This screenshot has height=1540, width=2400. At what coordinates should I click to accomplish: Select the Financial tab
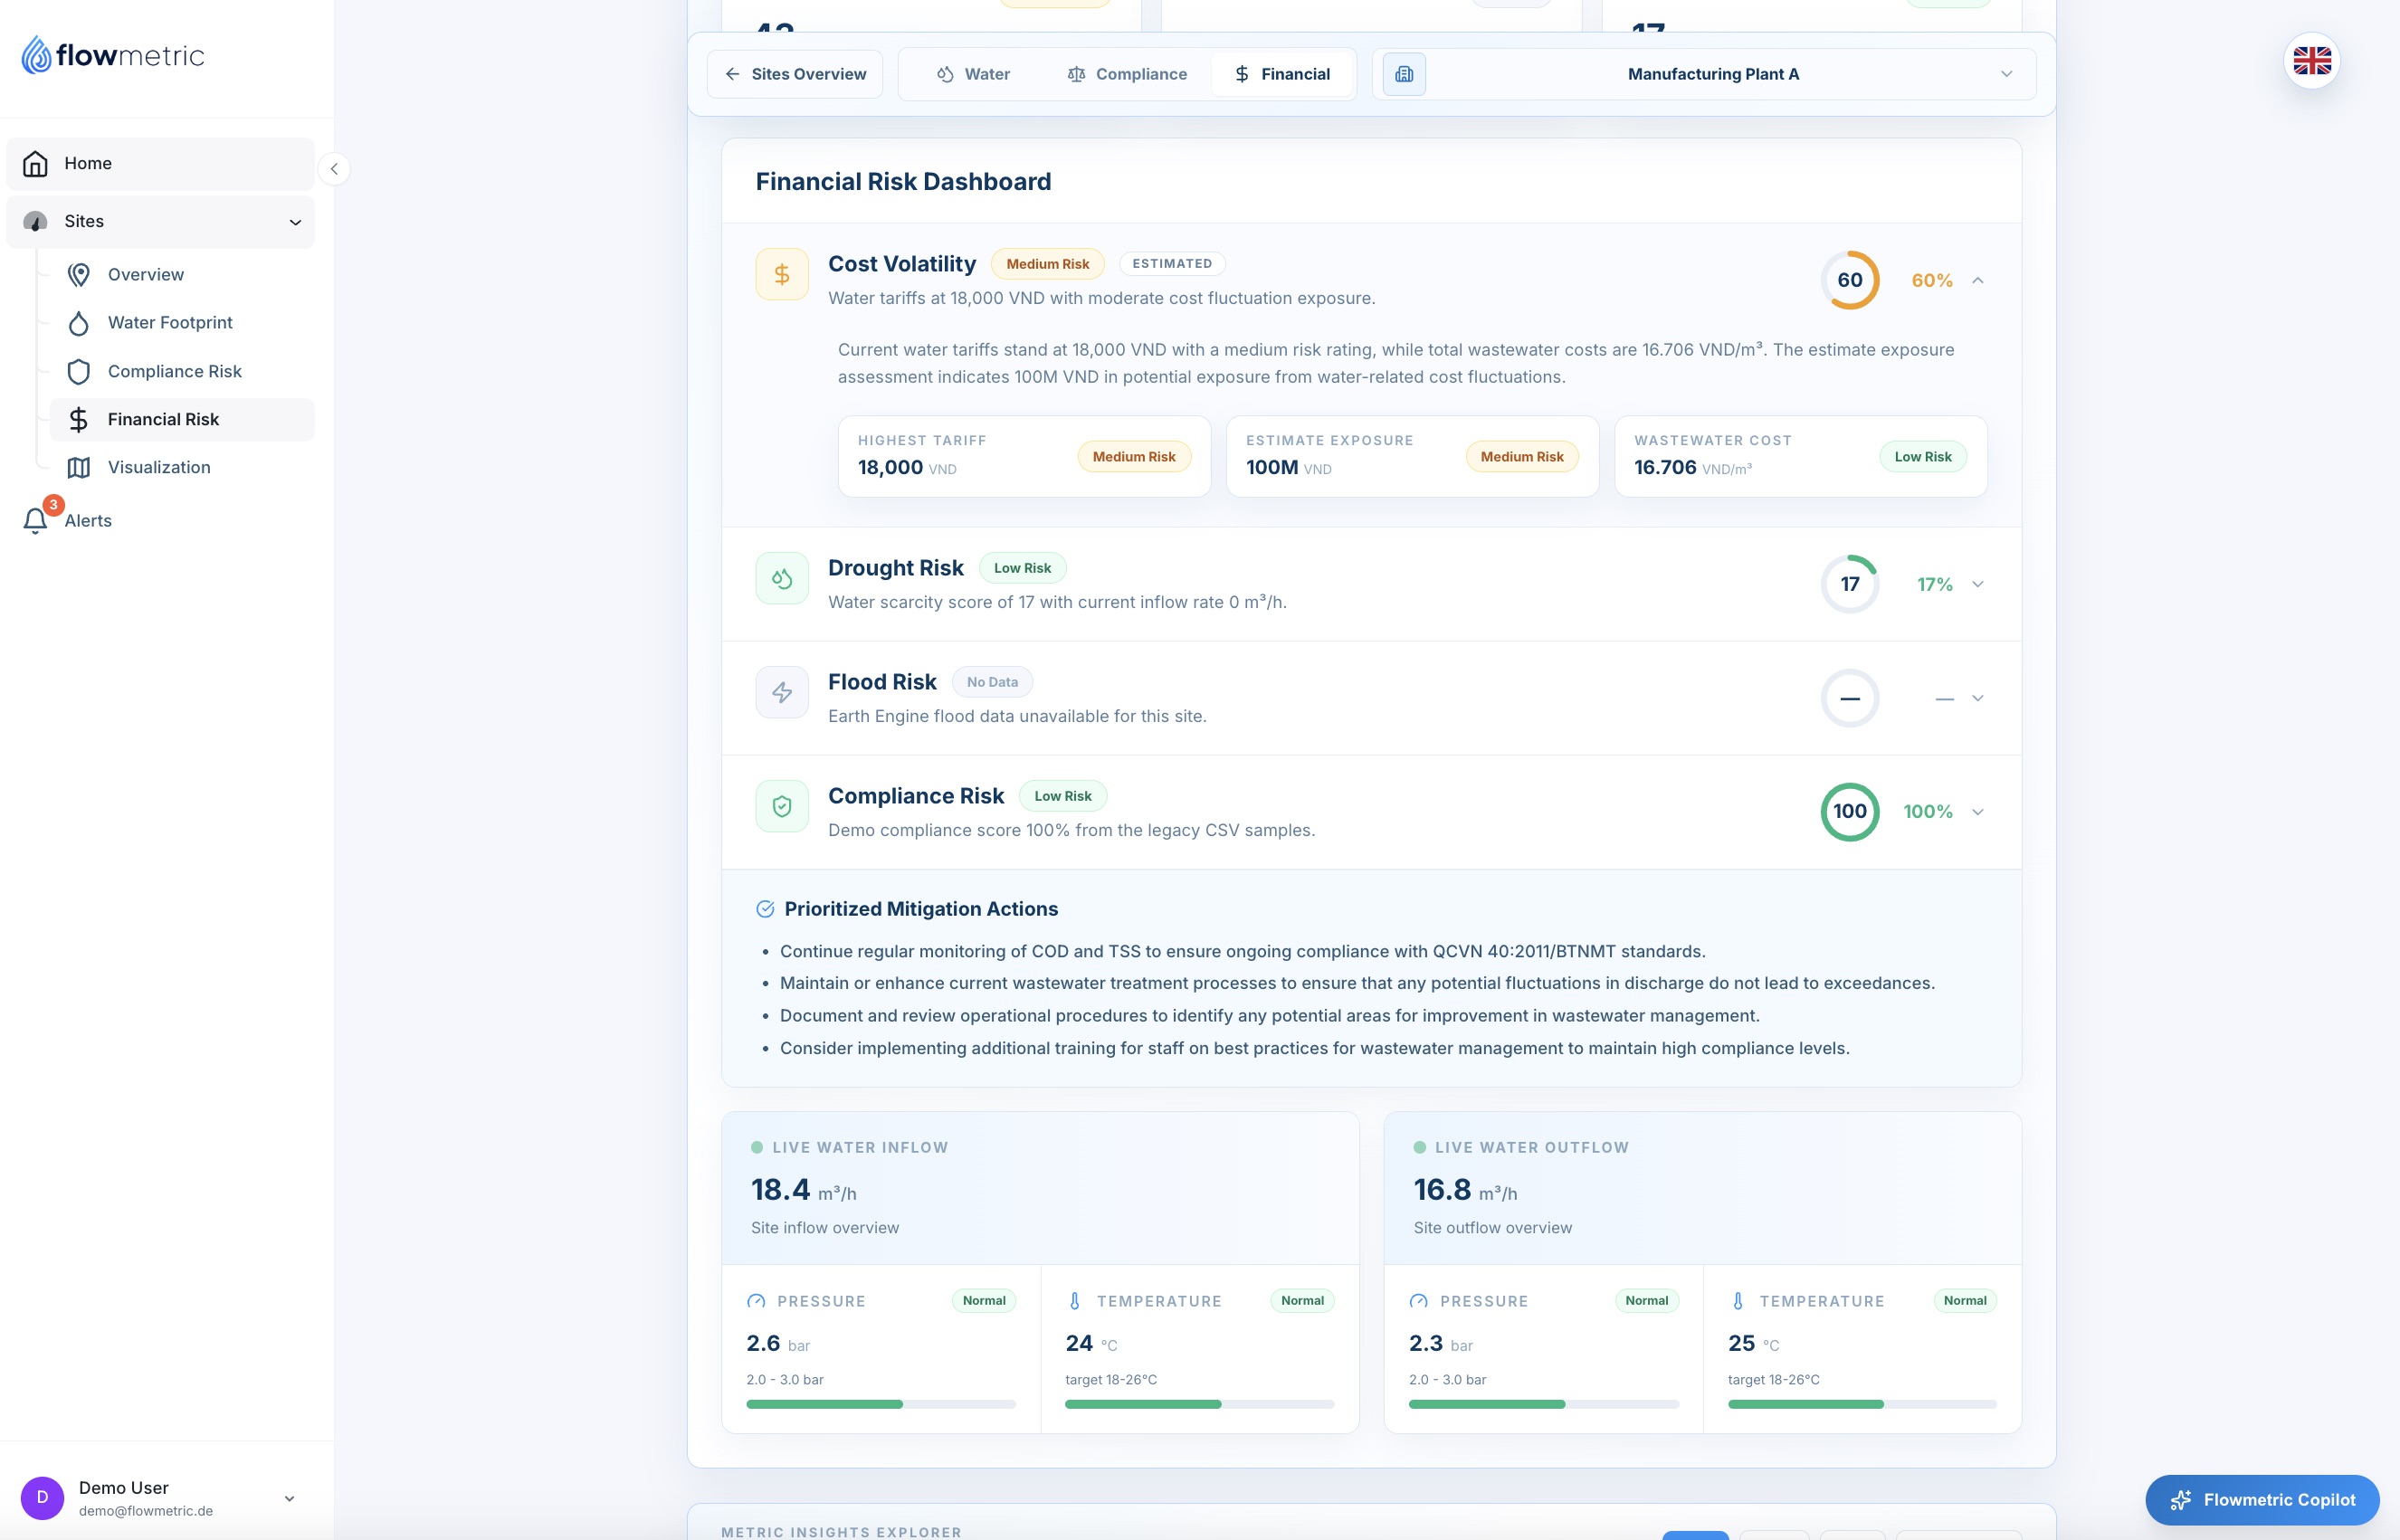(x=1282, y=74)
